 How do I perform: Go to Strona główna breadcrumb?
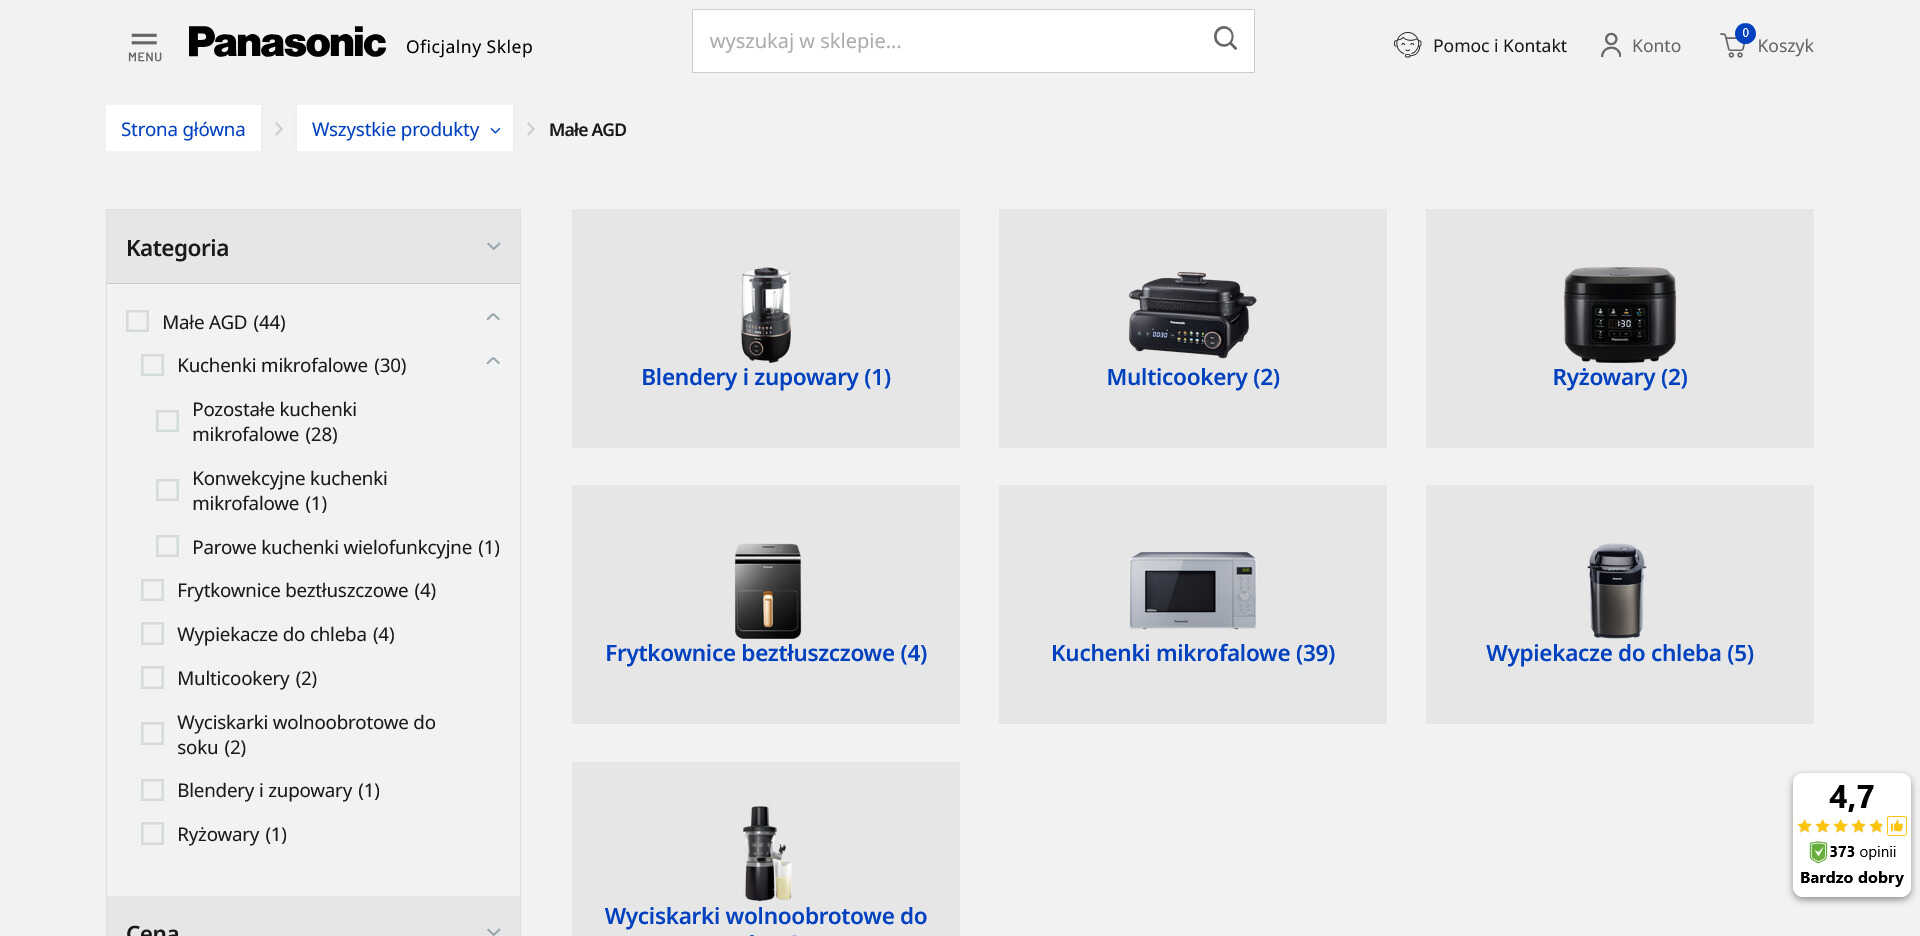(183, 129)
